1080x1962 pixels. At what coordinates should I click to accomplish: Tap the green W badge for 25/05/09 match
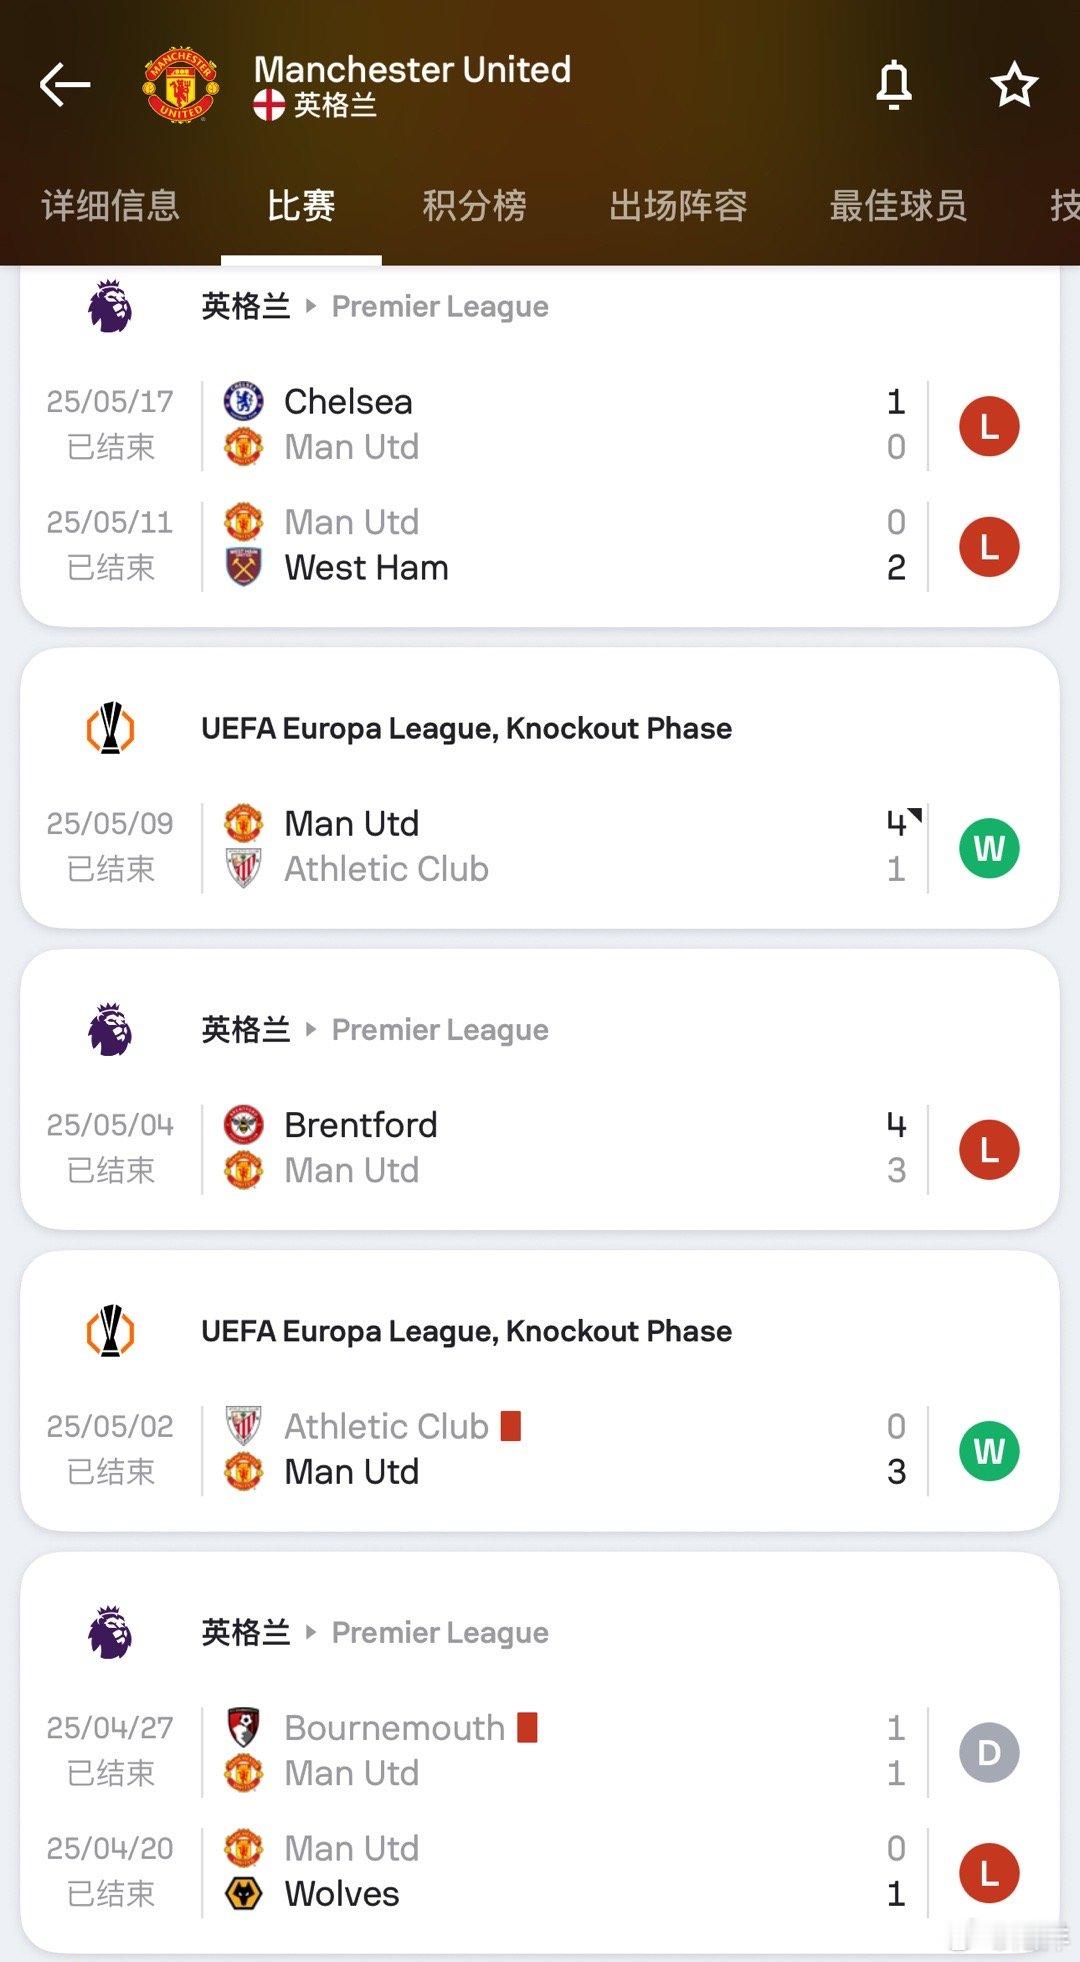pos(989,848)
